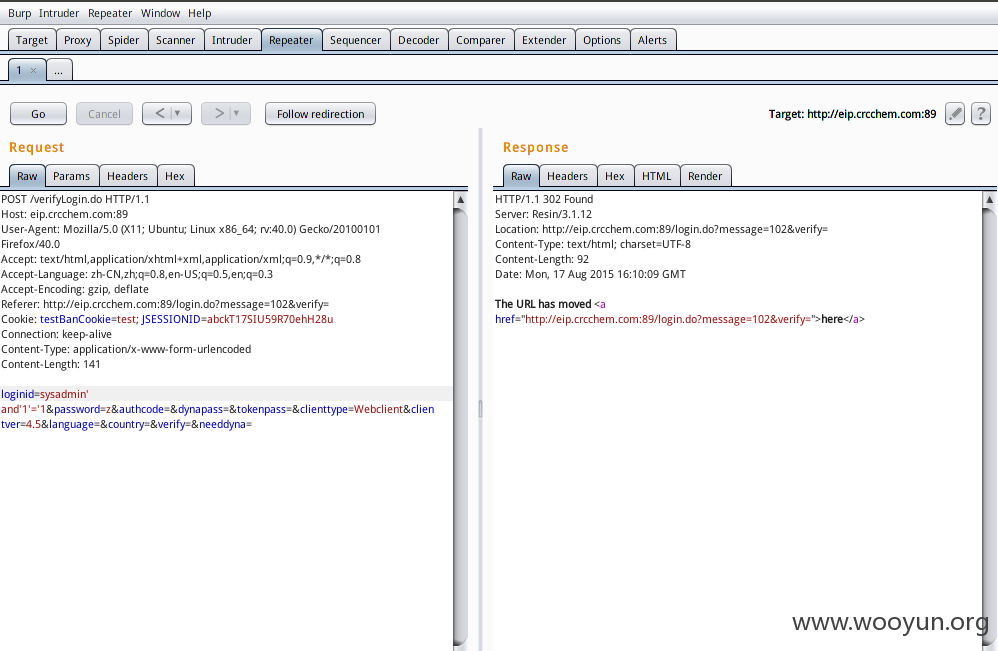Switch to the Alerts tab

click(652, 40)
